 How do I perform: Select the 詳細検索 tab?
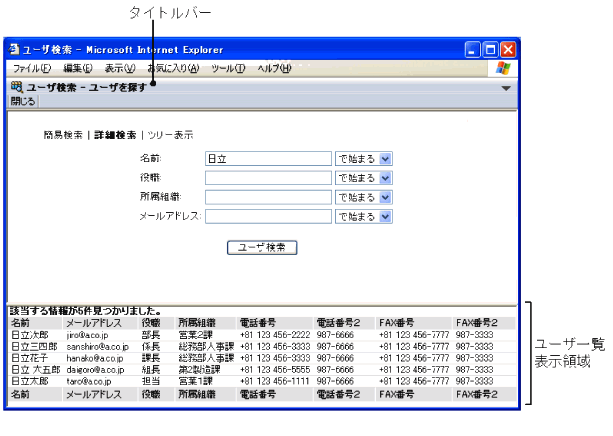tap(115, 135)
